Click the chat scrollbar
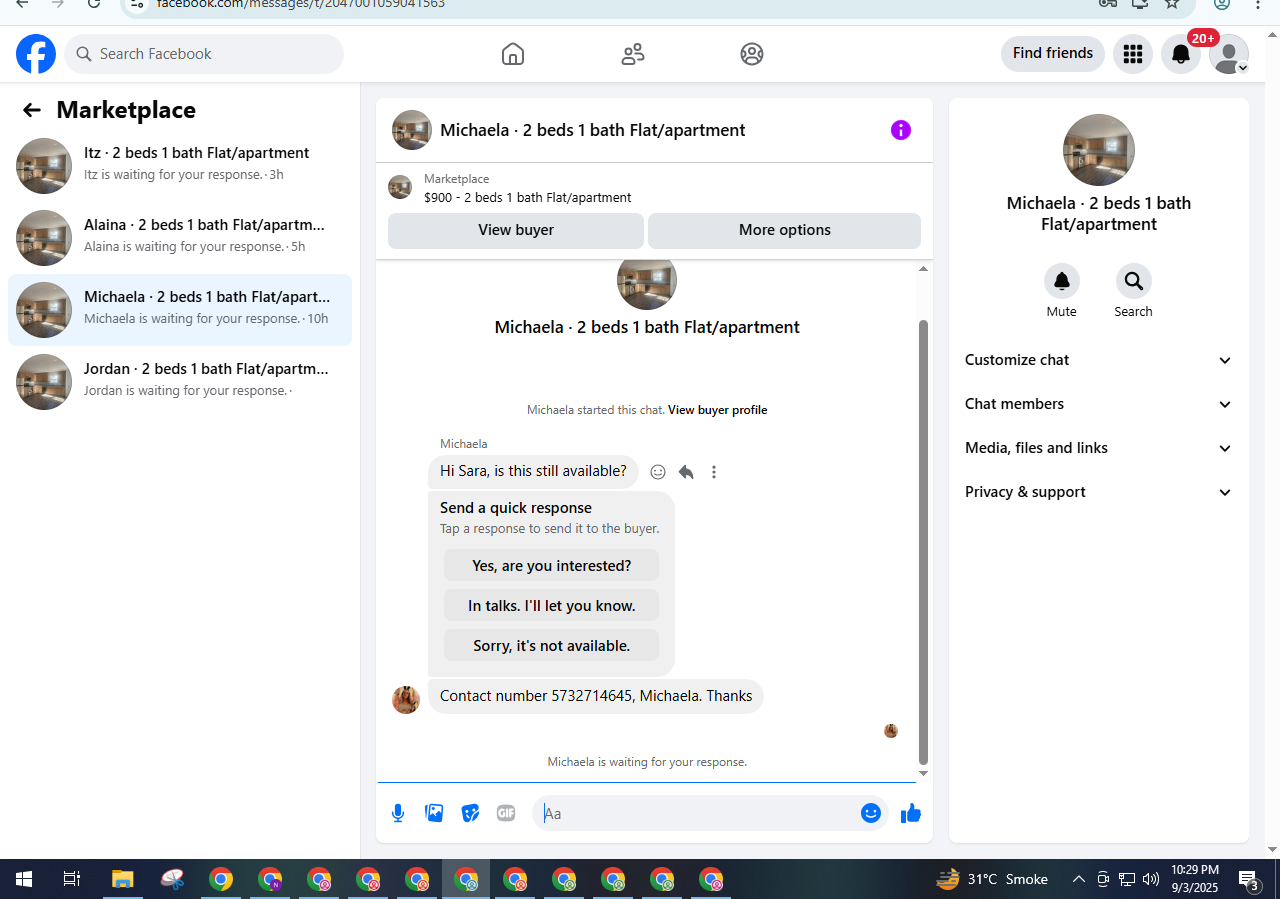 tap(923, 541)
